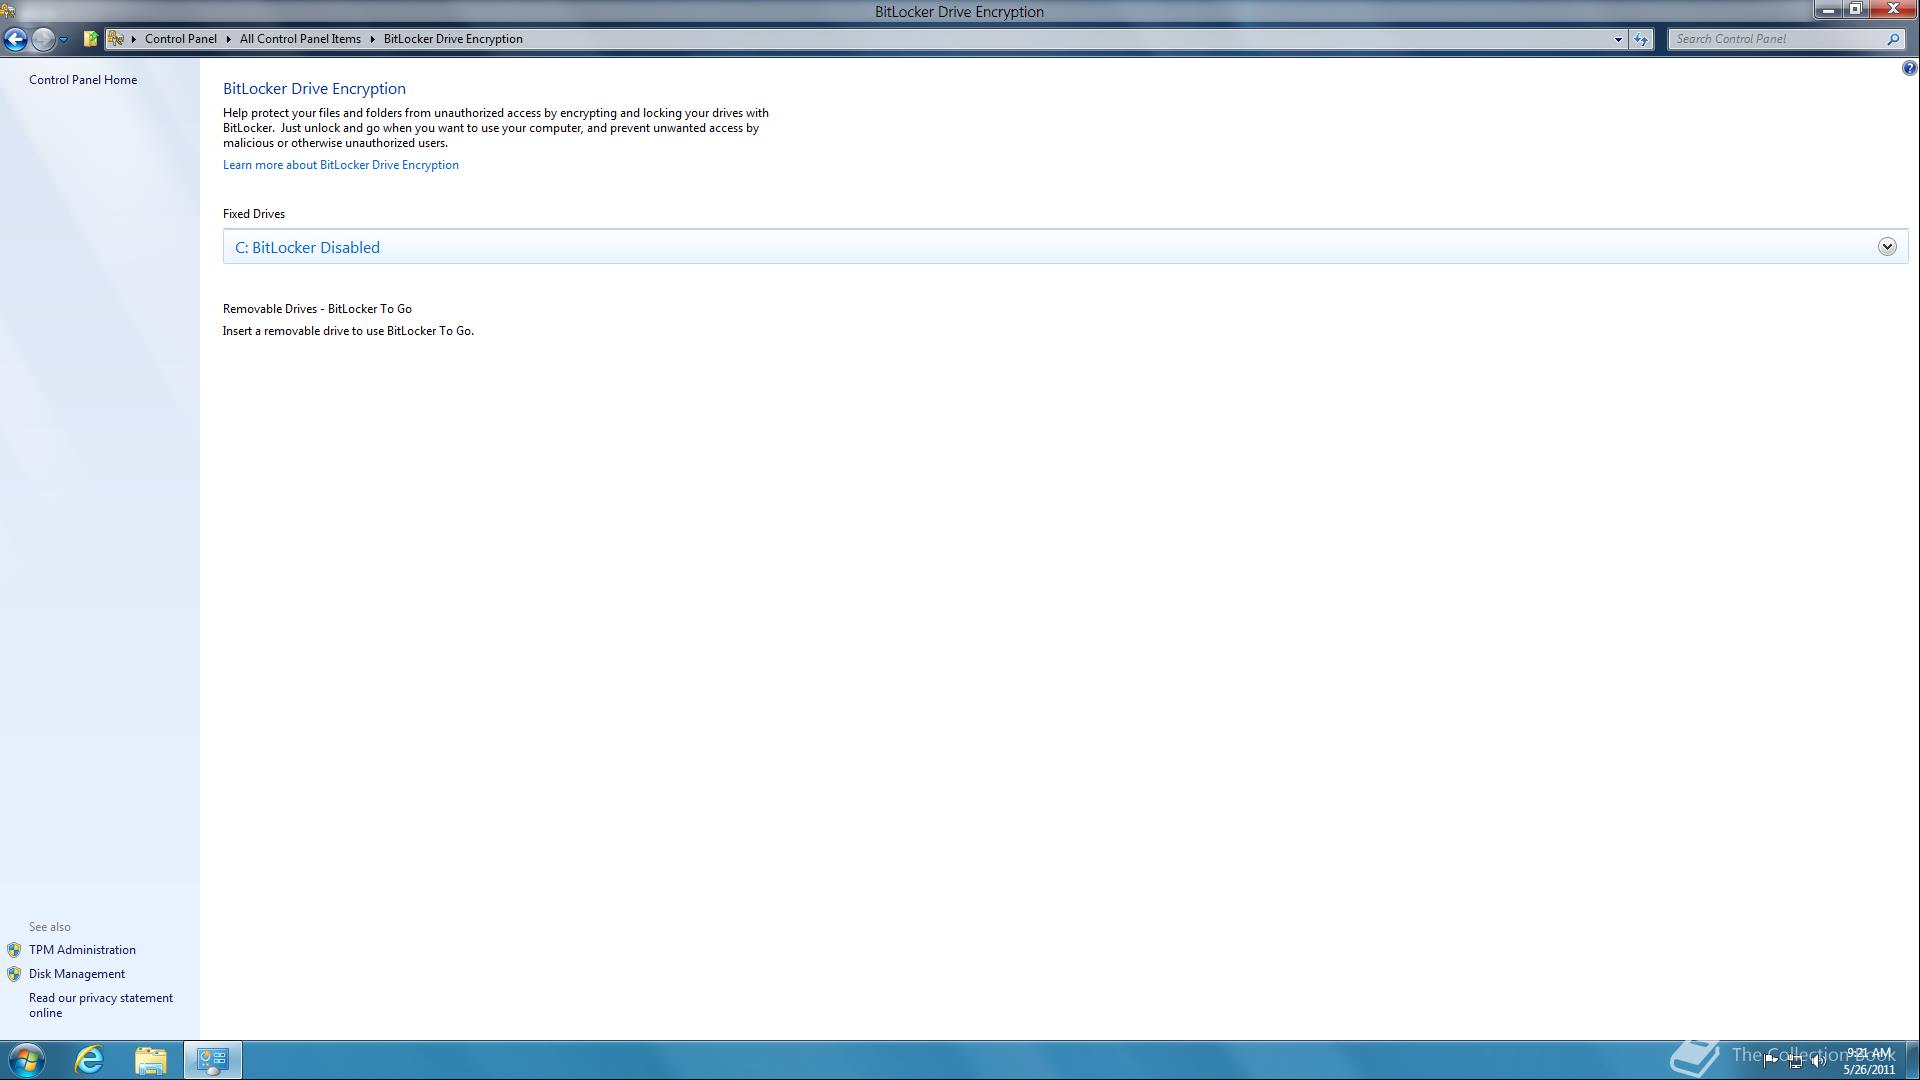Click the BitLocker Drive Encryption heading
The height and width of the screenshot is (1080, 1920).
[314, 89]
